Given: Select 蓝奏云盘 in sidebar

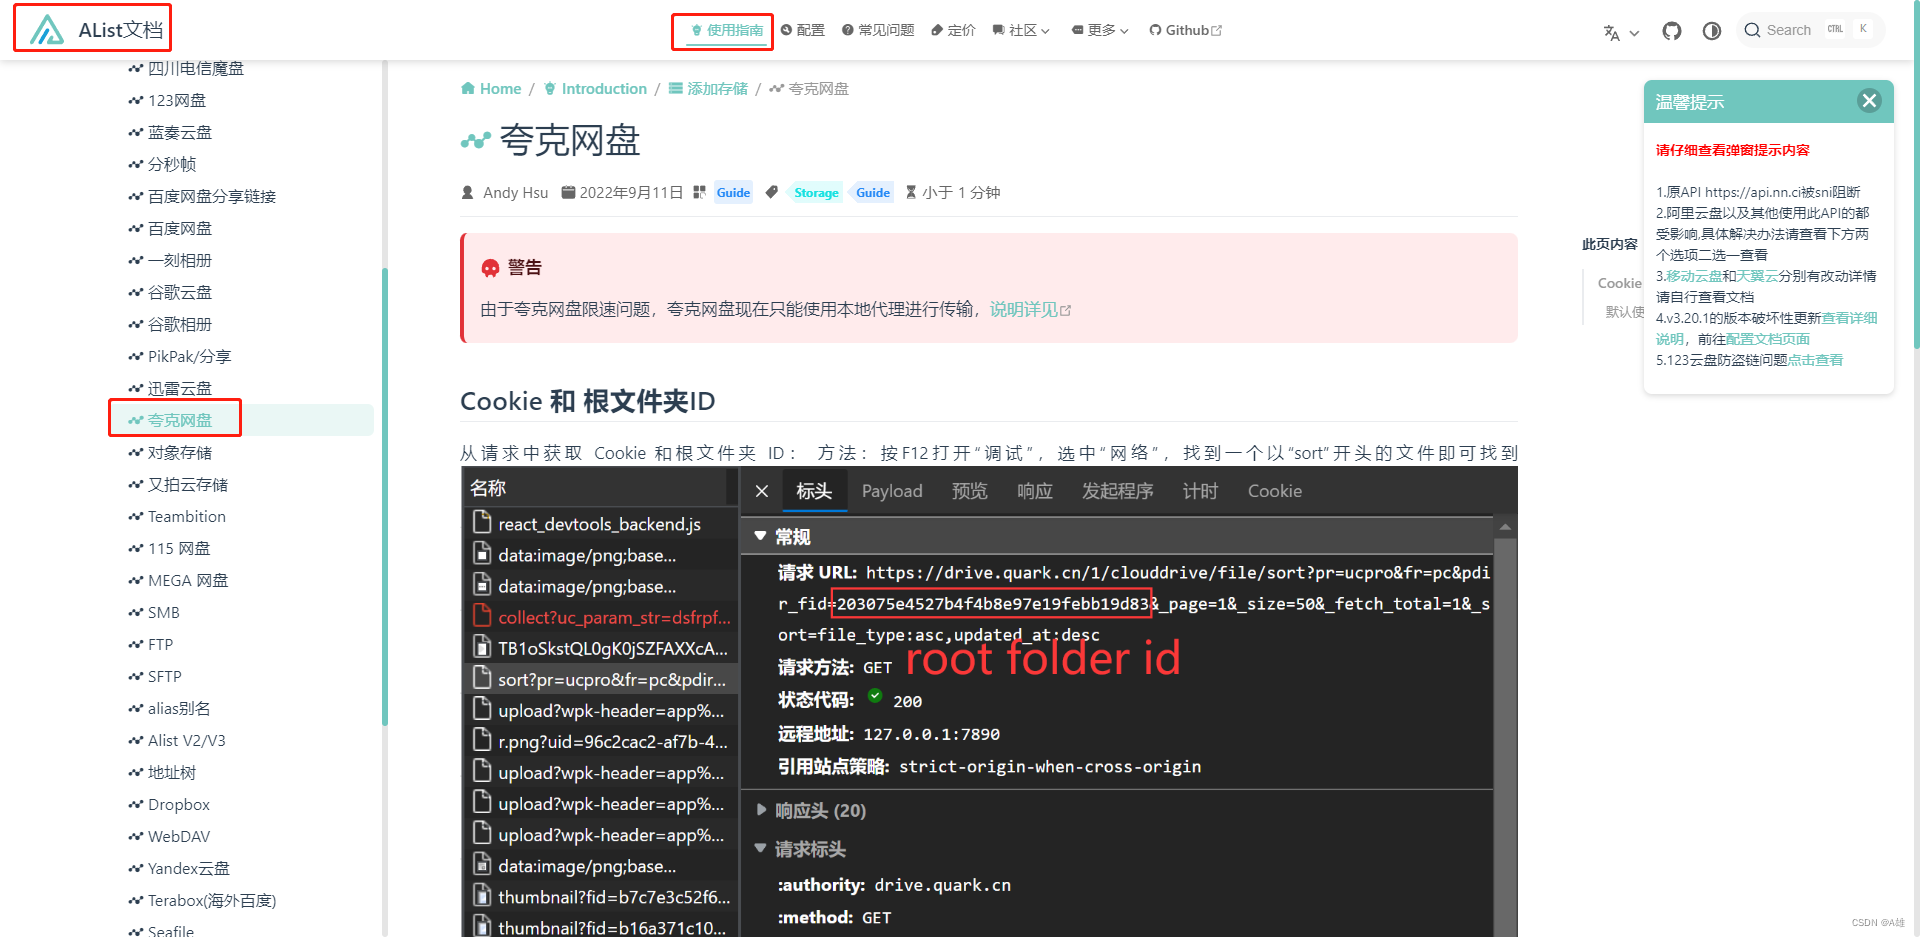Looking at the screenshot, I should click(171, 133).
